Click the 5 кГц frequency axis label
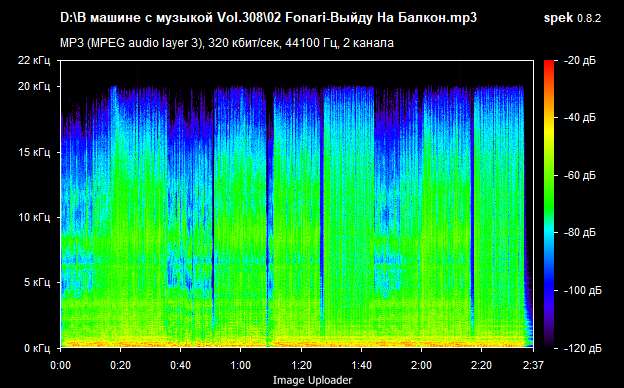 click(37, 283)
